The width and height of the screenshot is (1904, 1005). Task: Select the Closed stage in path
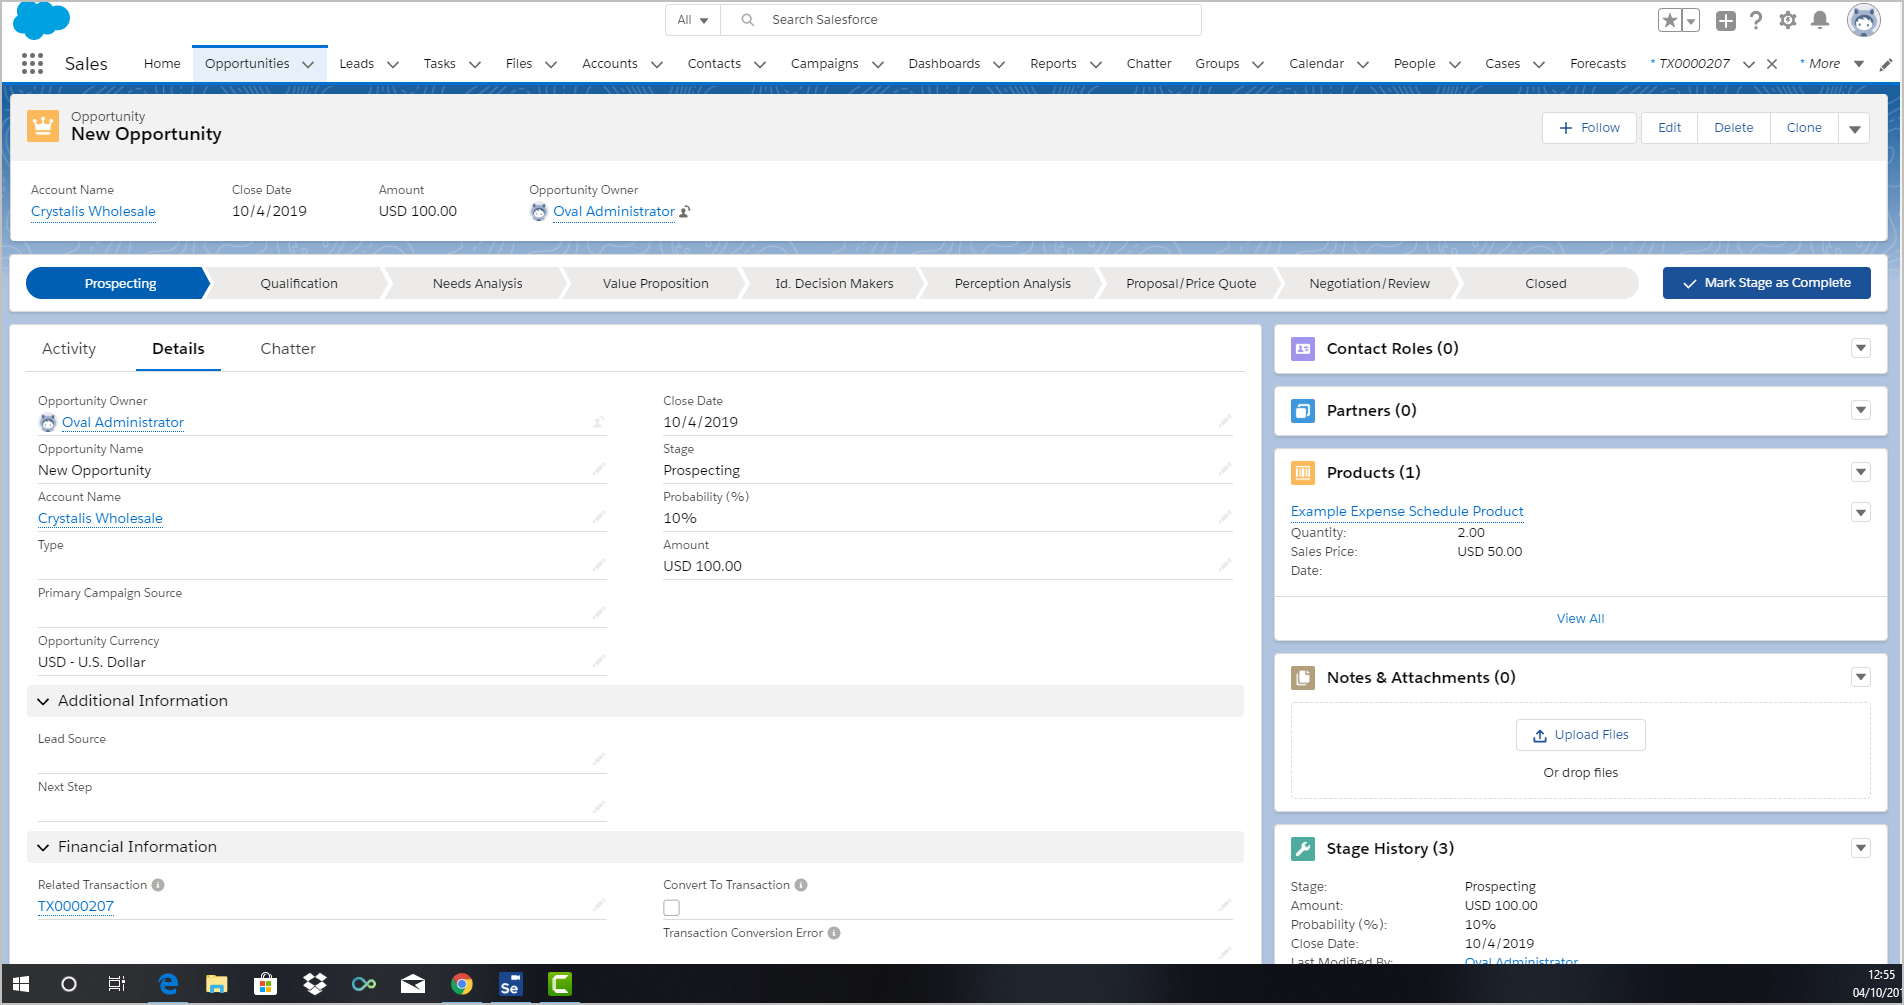point(1546,284)
